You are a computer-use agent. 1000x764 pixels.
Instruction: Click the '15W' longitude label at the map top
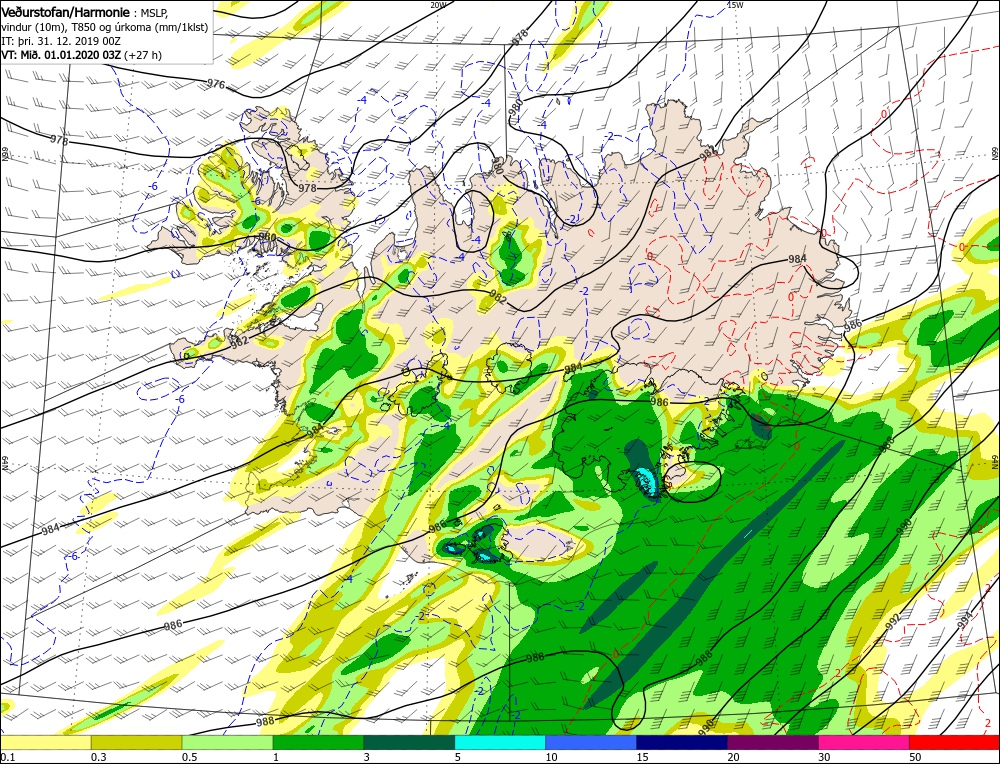[x=735, y=4]
